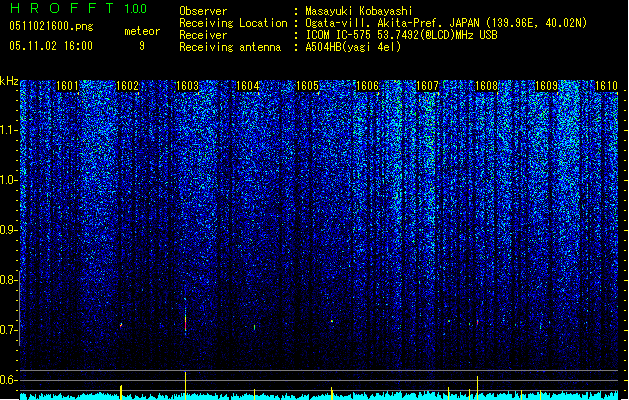Click the 1605 time marker
The width and height of the screenshot is (629, 400).
(307, 86)
